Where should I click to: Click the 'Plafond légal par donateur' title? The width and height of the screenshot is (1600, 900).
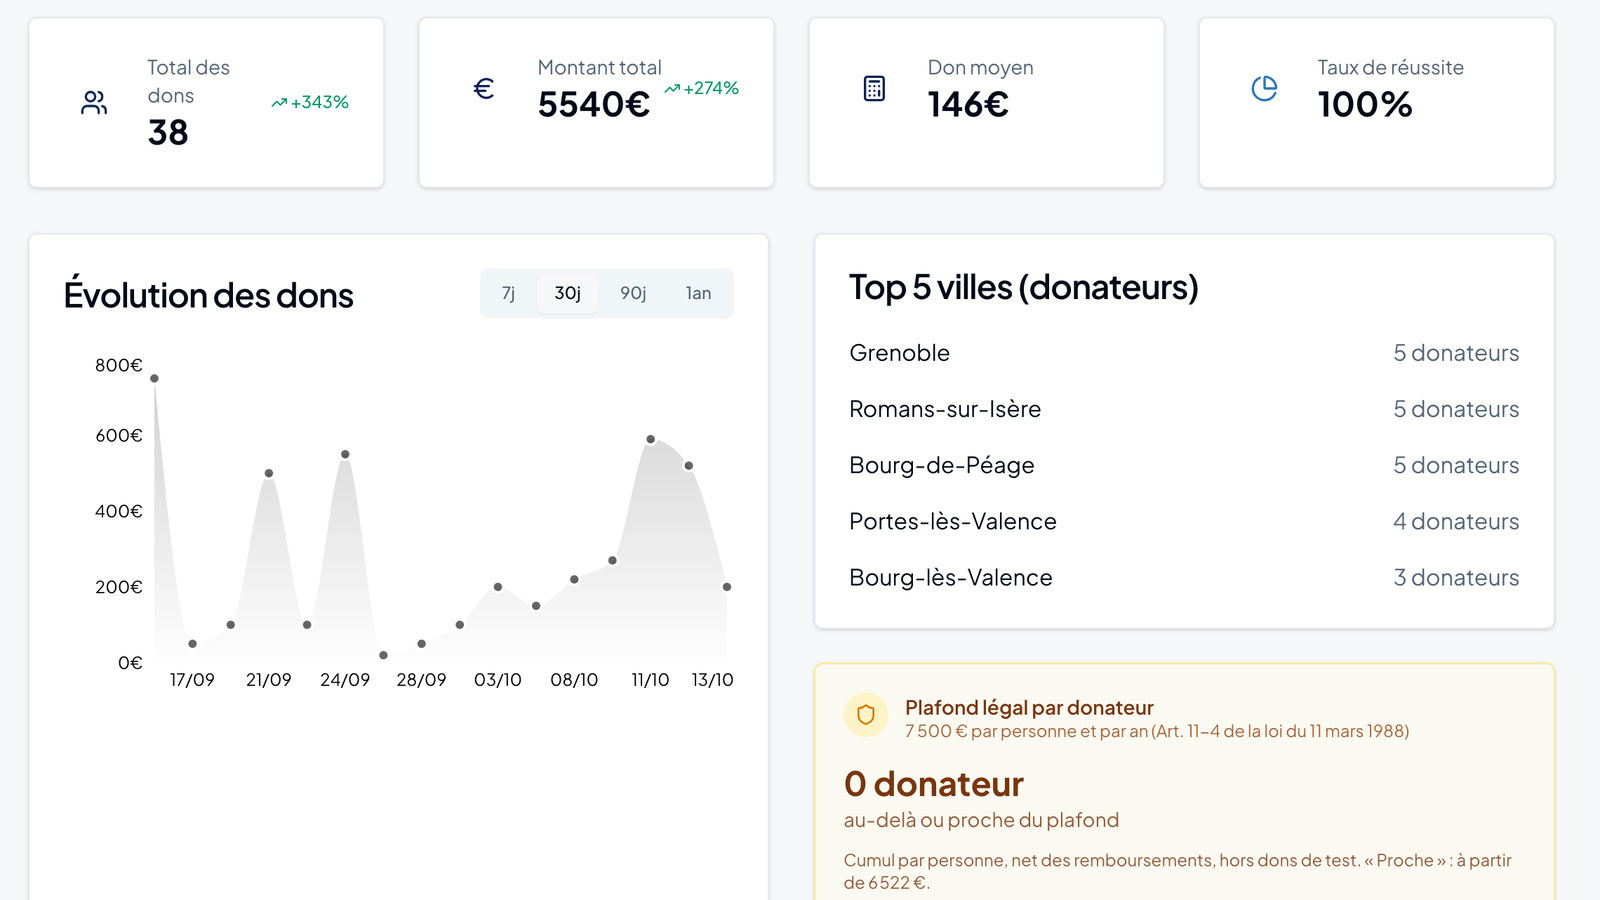[x=1029, y=707]
